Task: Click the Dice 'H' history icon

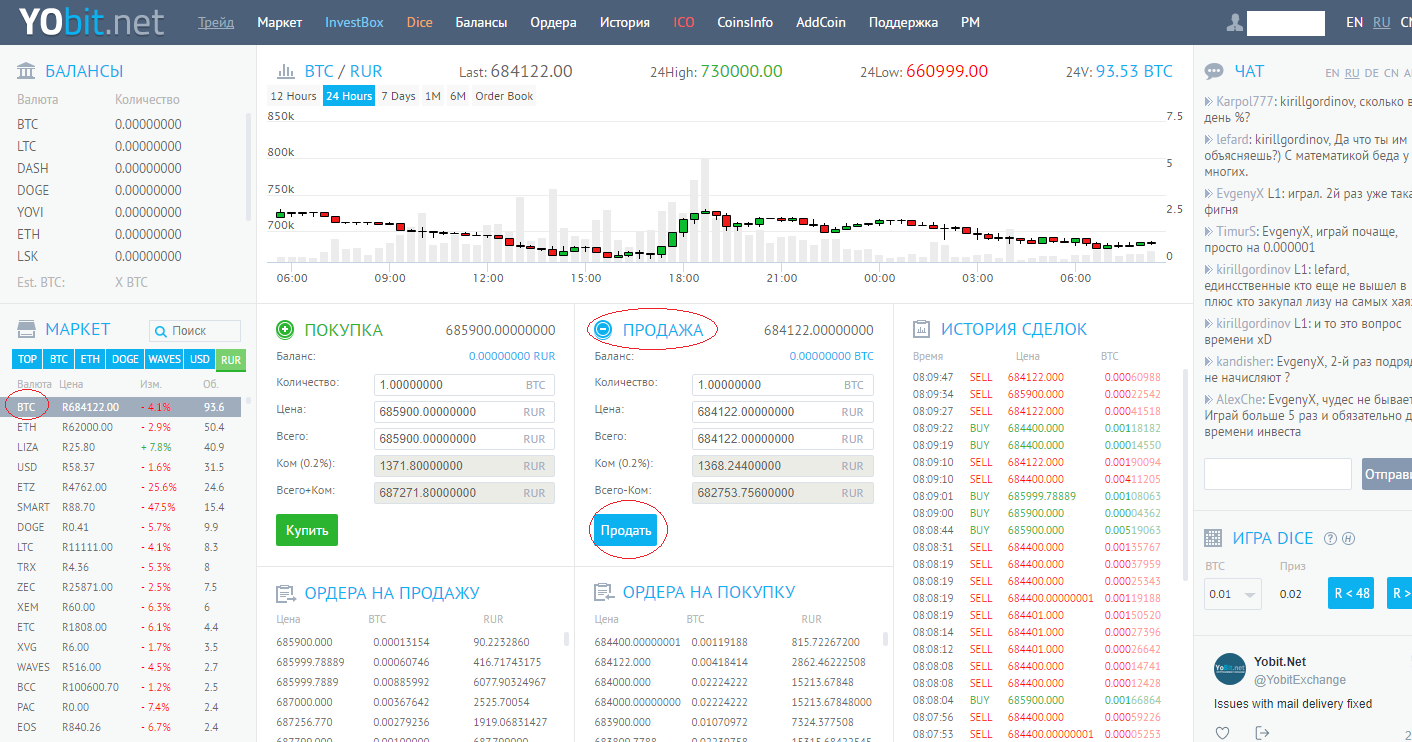Action: (1348, 538)
